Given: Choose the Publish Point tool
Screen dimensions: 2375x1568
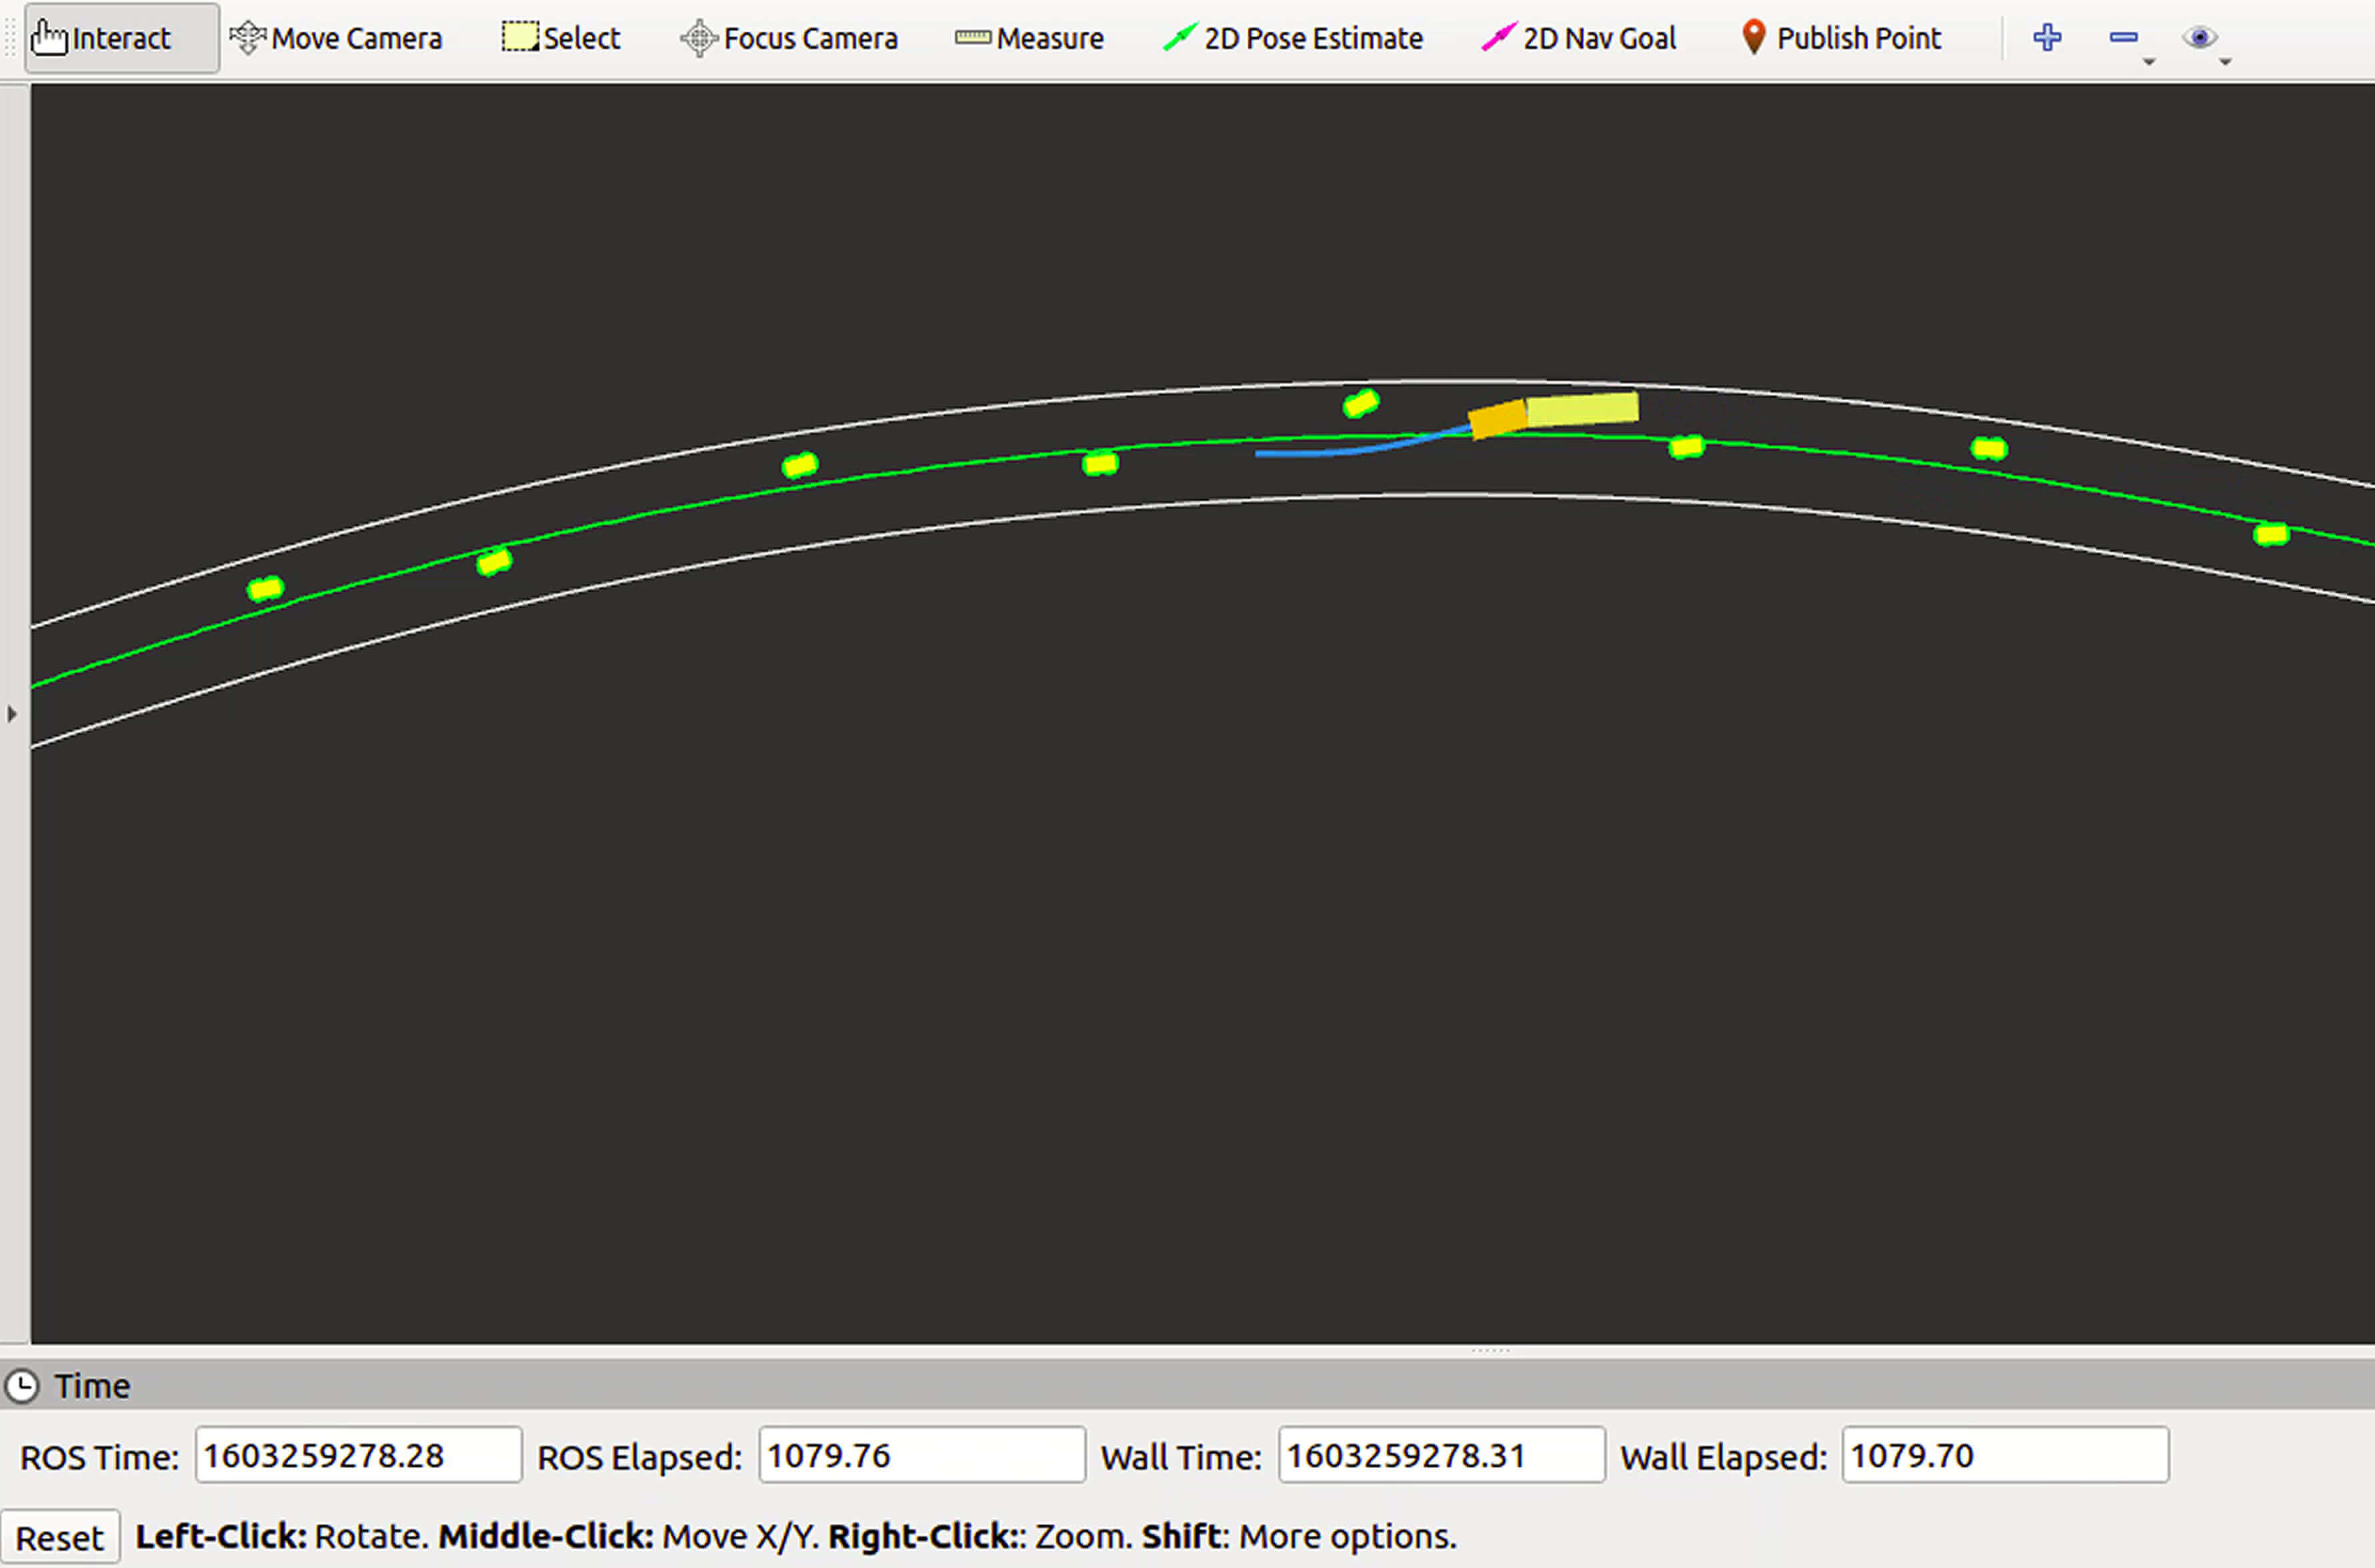Looking at the screenshot, I should 1841,38.
